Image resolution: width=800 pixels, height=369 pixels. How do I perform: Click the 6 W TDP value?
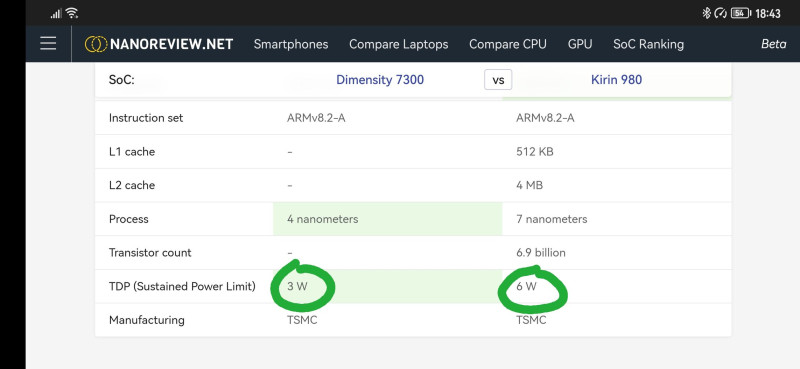point(527,286)
